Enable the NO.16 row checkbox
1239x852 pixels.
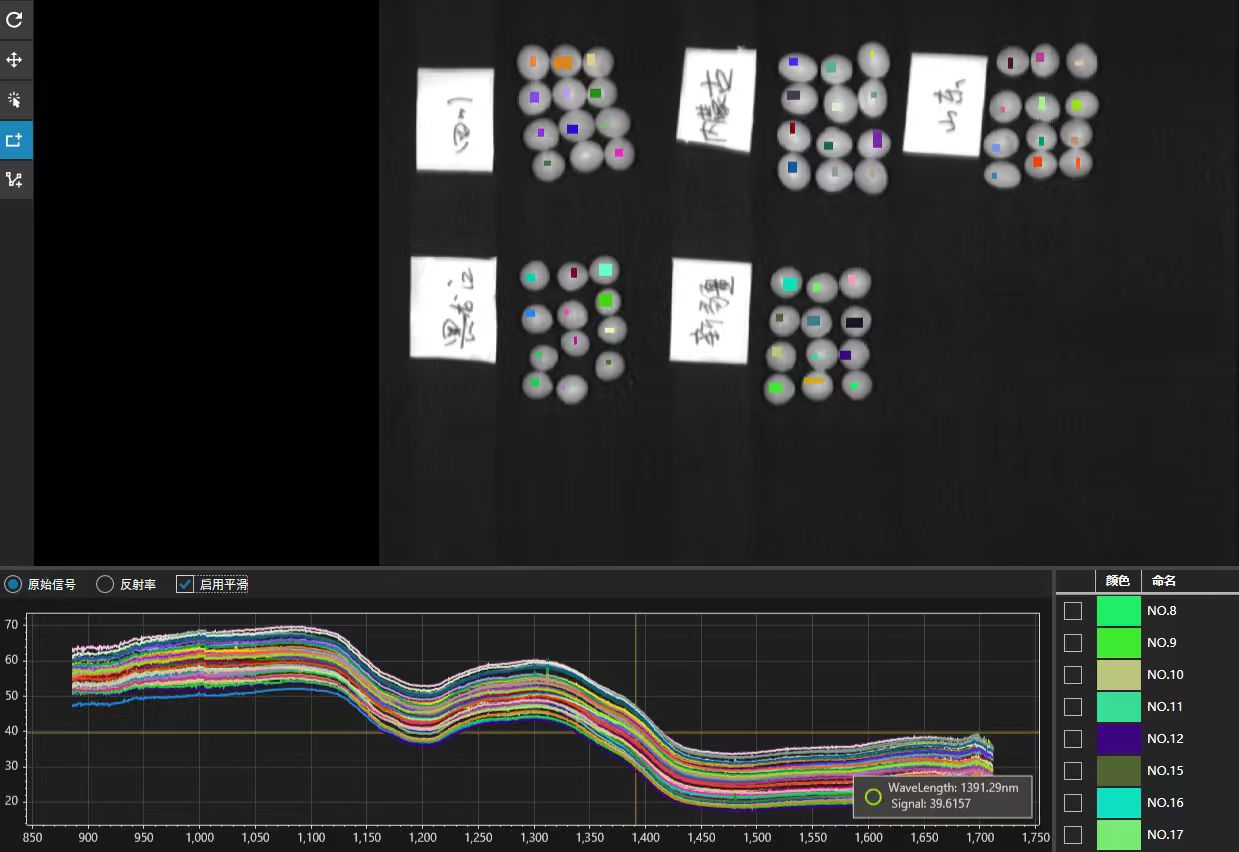coord(1072,803)
